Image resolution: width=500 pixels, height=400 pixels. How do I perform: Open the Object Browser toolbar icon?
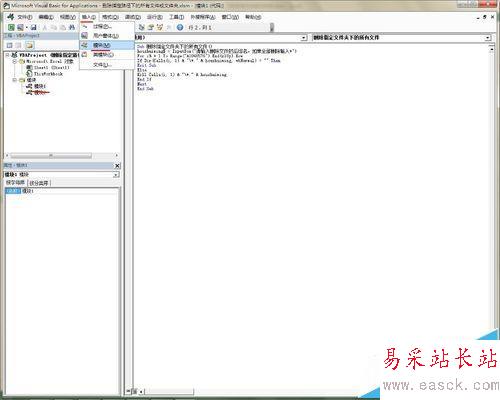[x=160, y=27]
